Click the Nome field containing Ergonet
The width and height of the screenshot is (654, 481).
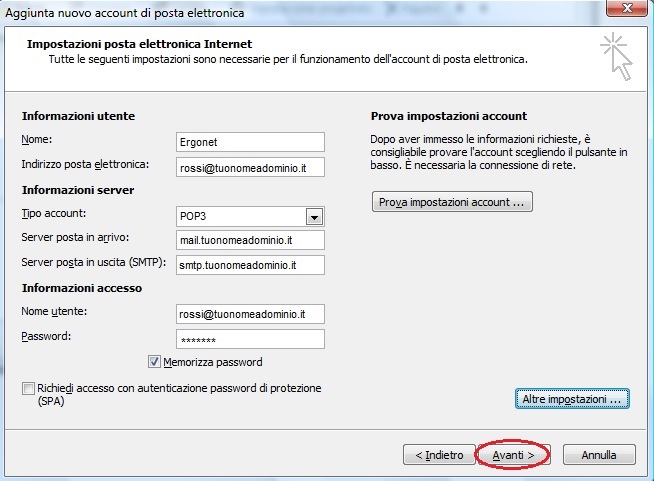249,142
